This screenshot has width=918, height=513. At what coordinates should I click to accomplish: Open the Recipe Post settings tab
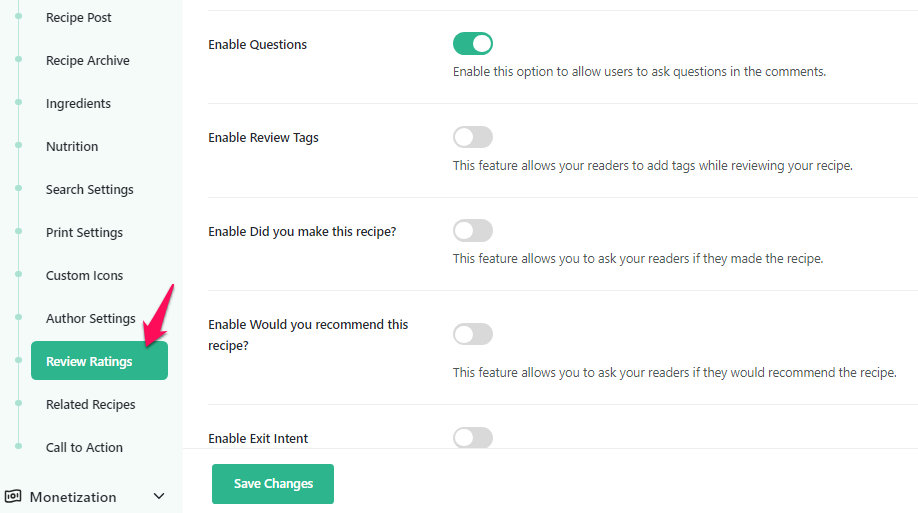[79, 18]
